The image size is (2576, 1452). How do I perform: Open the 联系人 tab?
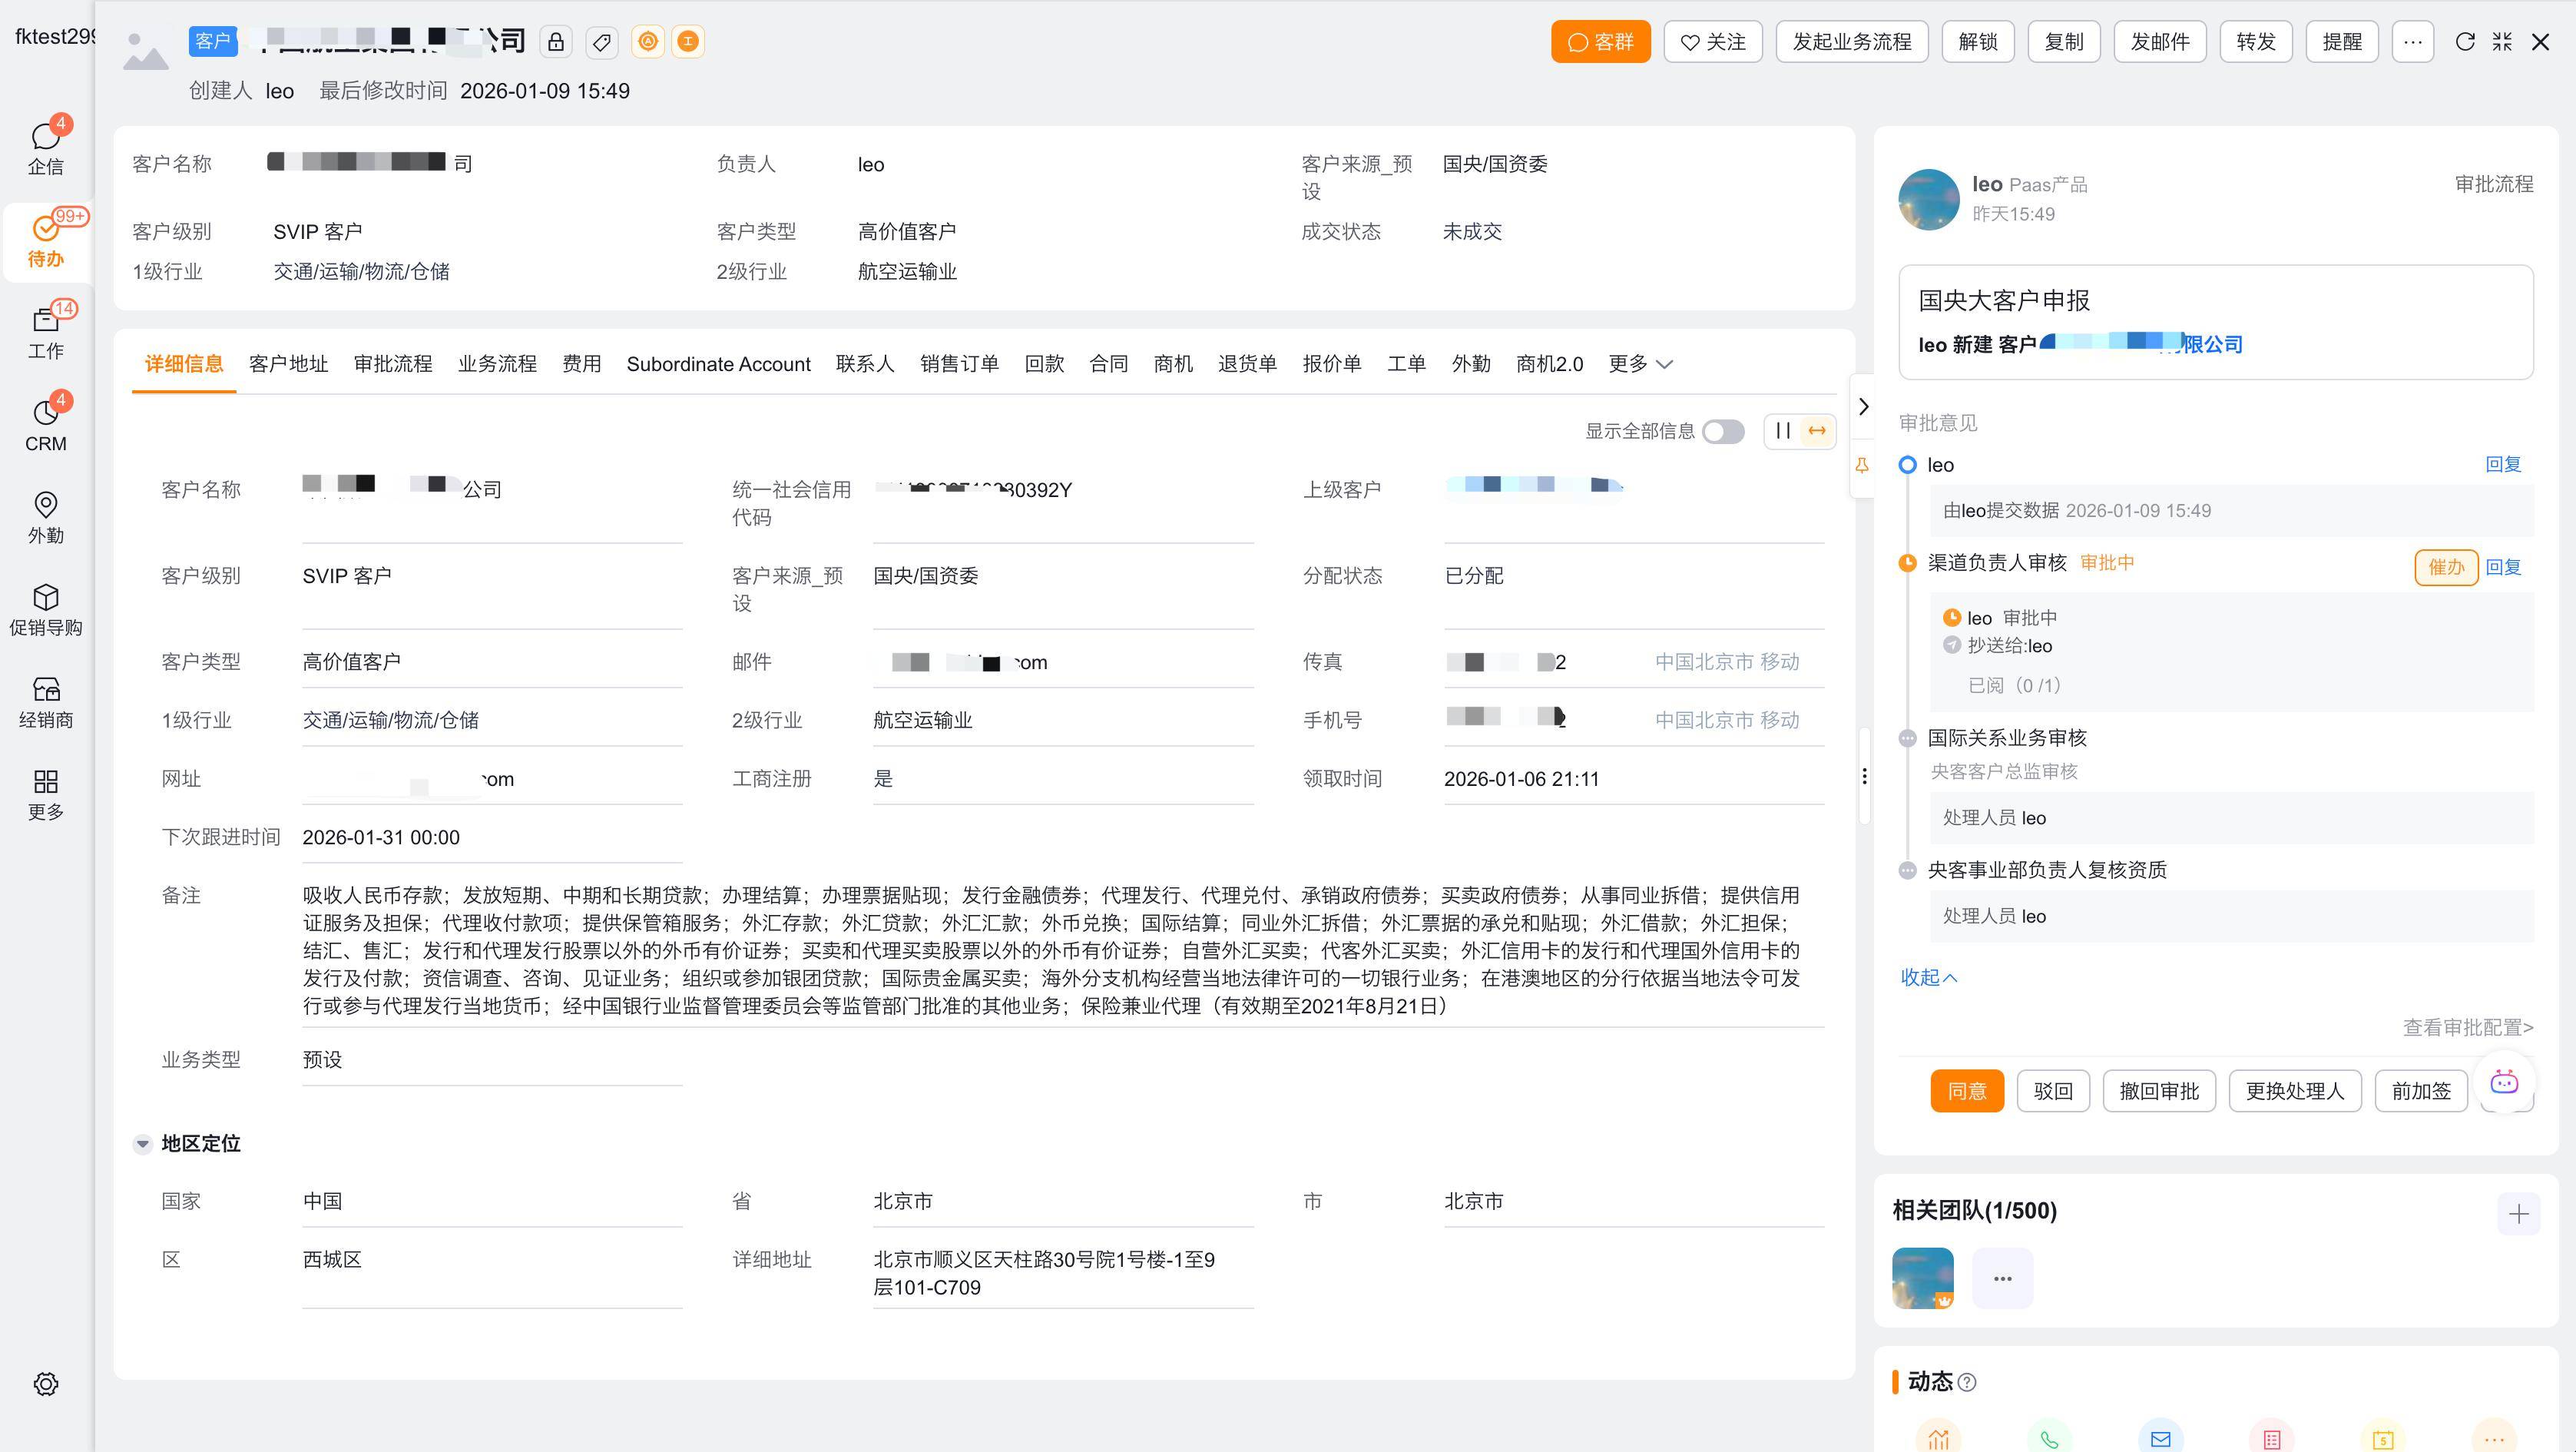pyautogui.click(x=865, y=364)
